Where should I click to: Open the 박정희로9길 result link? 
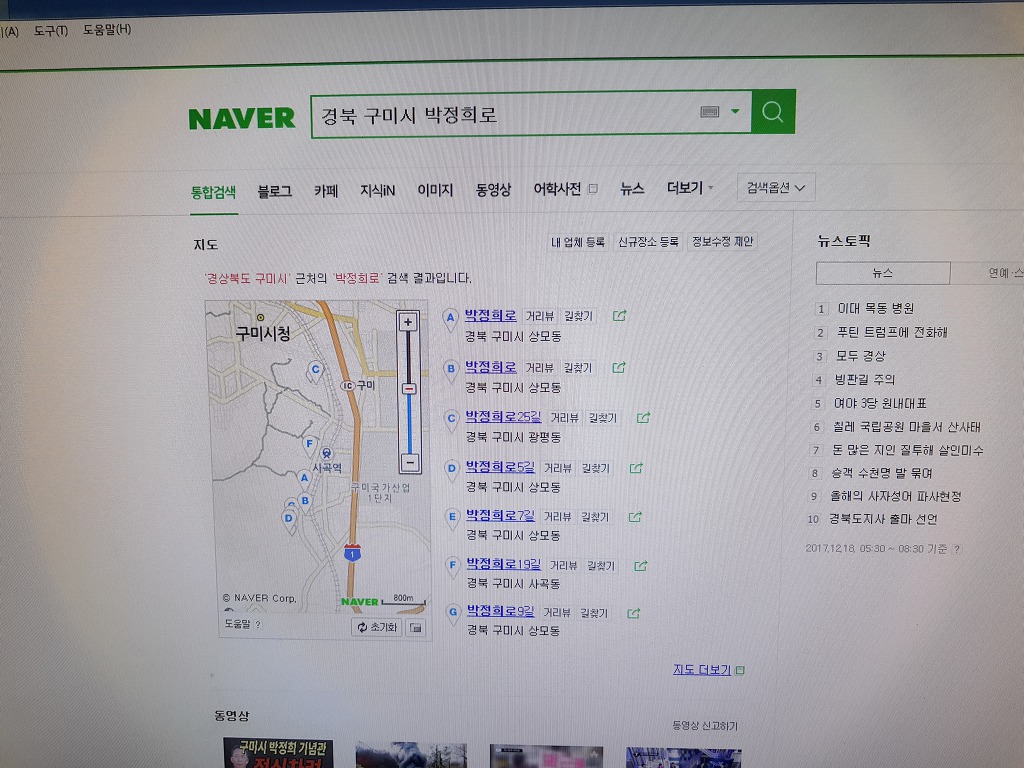[x=500, y=611]
